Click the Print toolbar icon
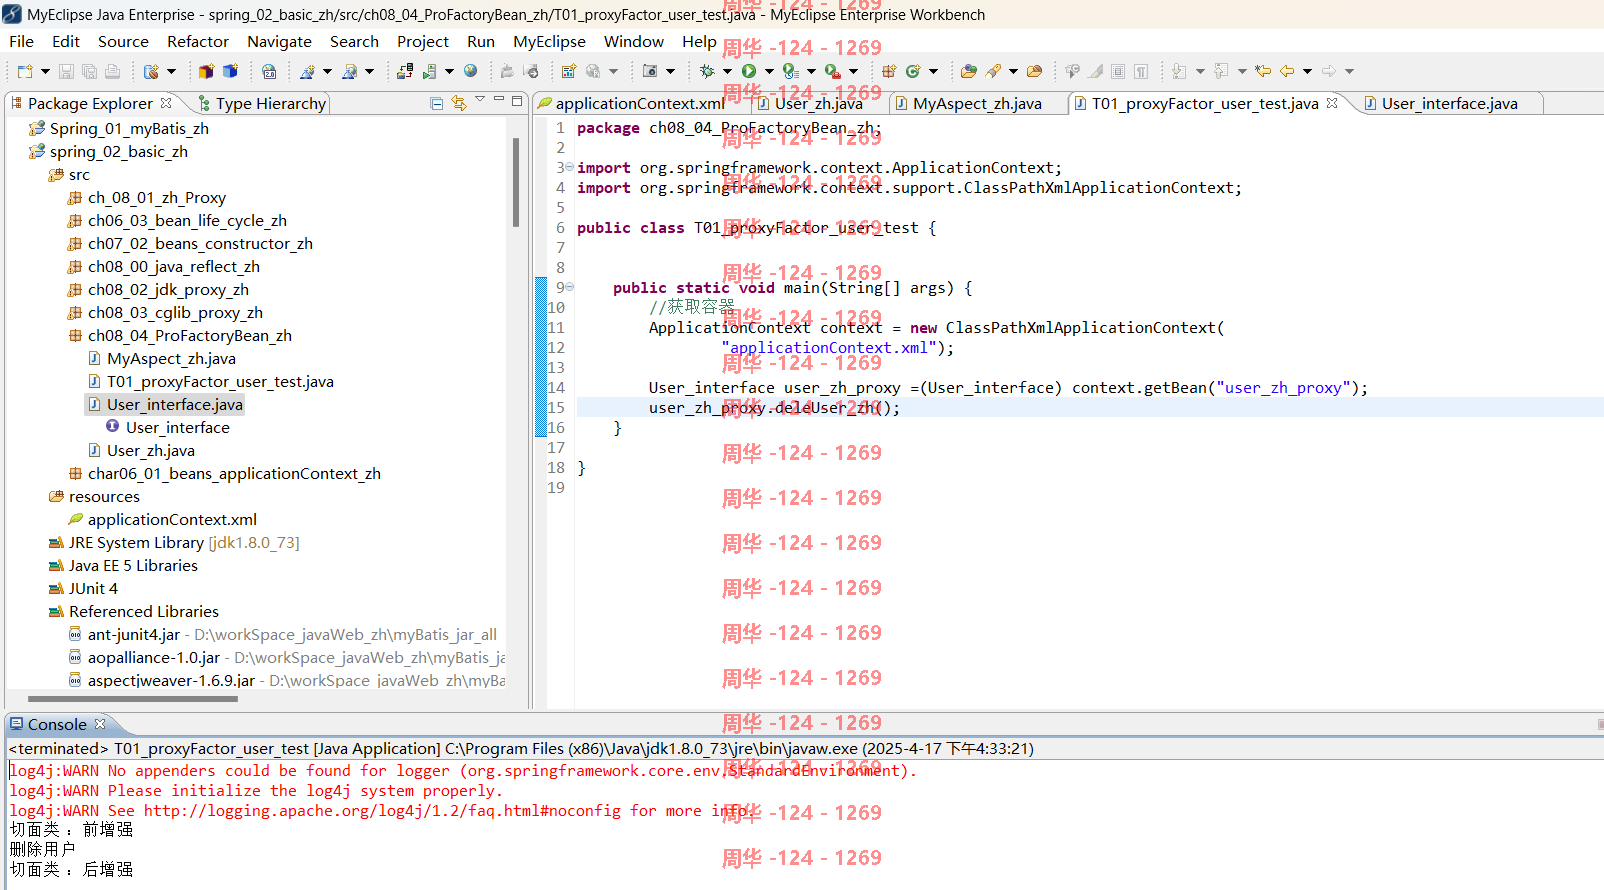The width and height of the screenshot is (1604, 890). [112, 71]
